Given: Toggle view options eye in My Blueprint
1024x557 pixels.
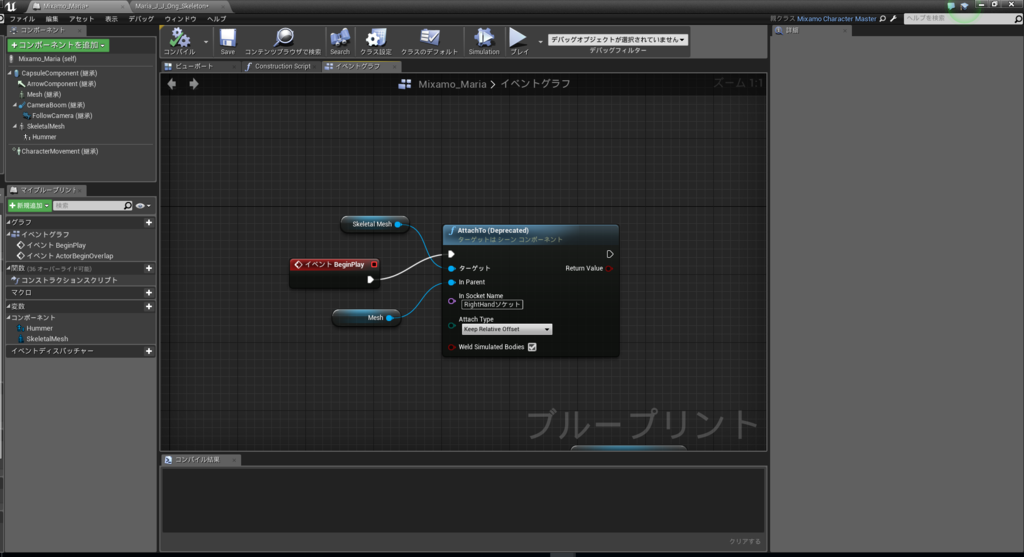Looking at the screenshot, I should pos(140,206).
